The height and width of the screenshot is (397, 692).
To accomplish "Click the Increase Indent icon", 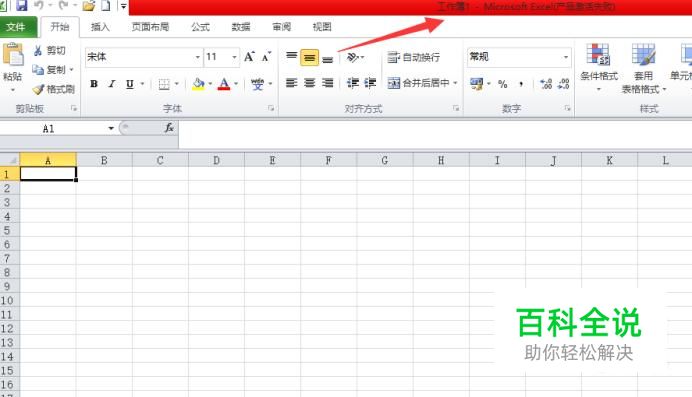I will tap(370, 83).
